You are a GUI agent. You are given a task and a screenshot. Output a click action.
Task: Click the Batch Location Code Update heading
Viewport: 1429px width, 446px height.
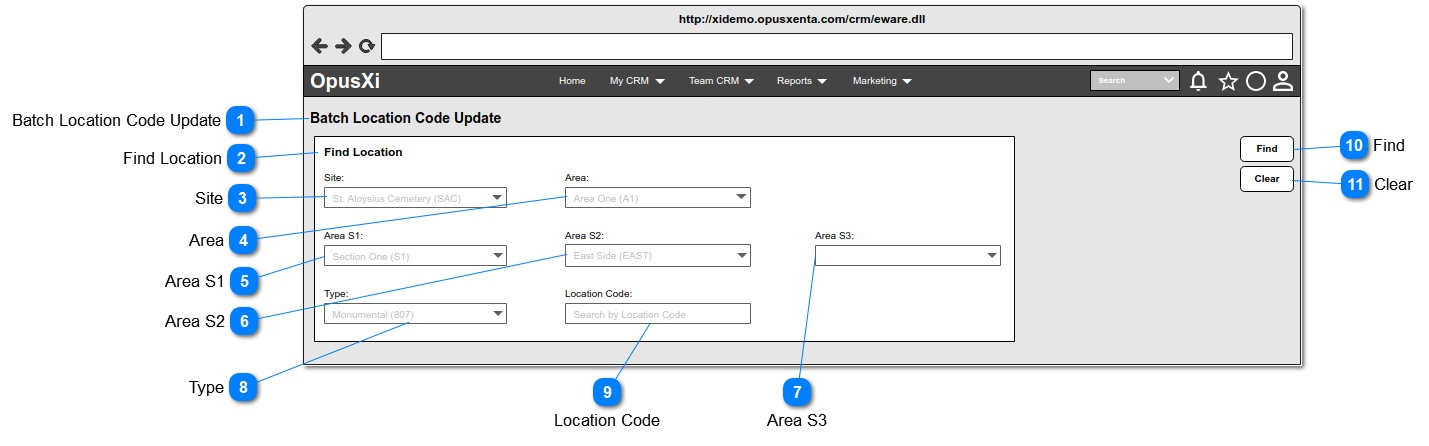coord(405,118)
